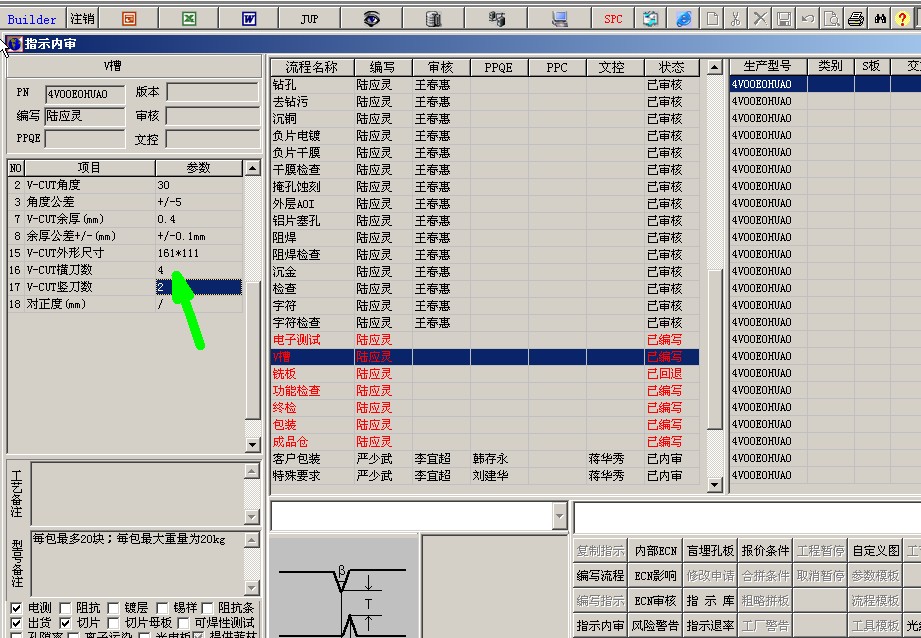
Task: Click the 注销 logout toolbar button
Action: pos(82,19)
